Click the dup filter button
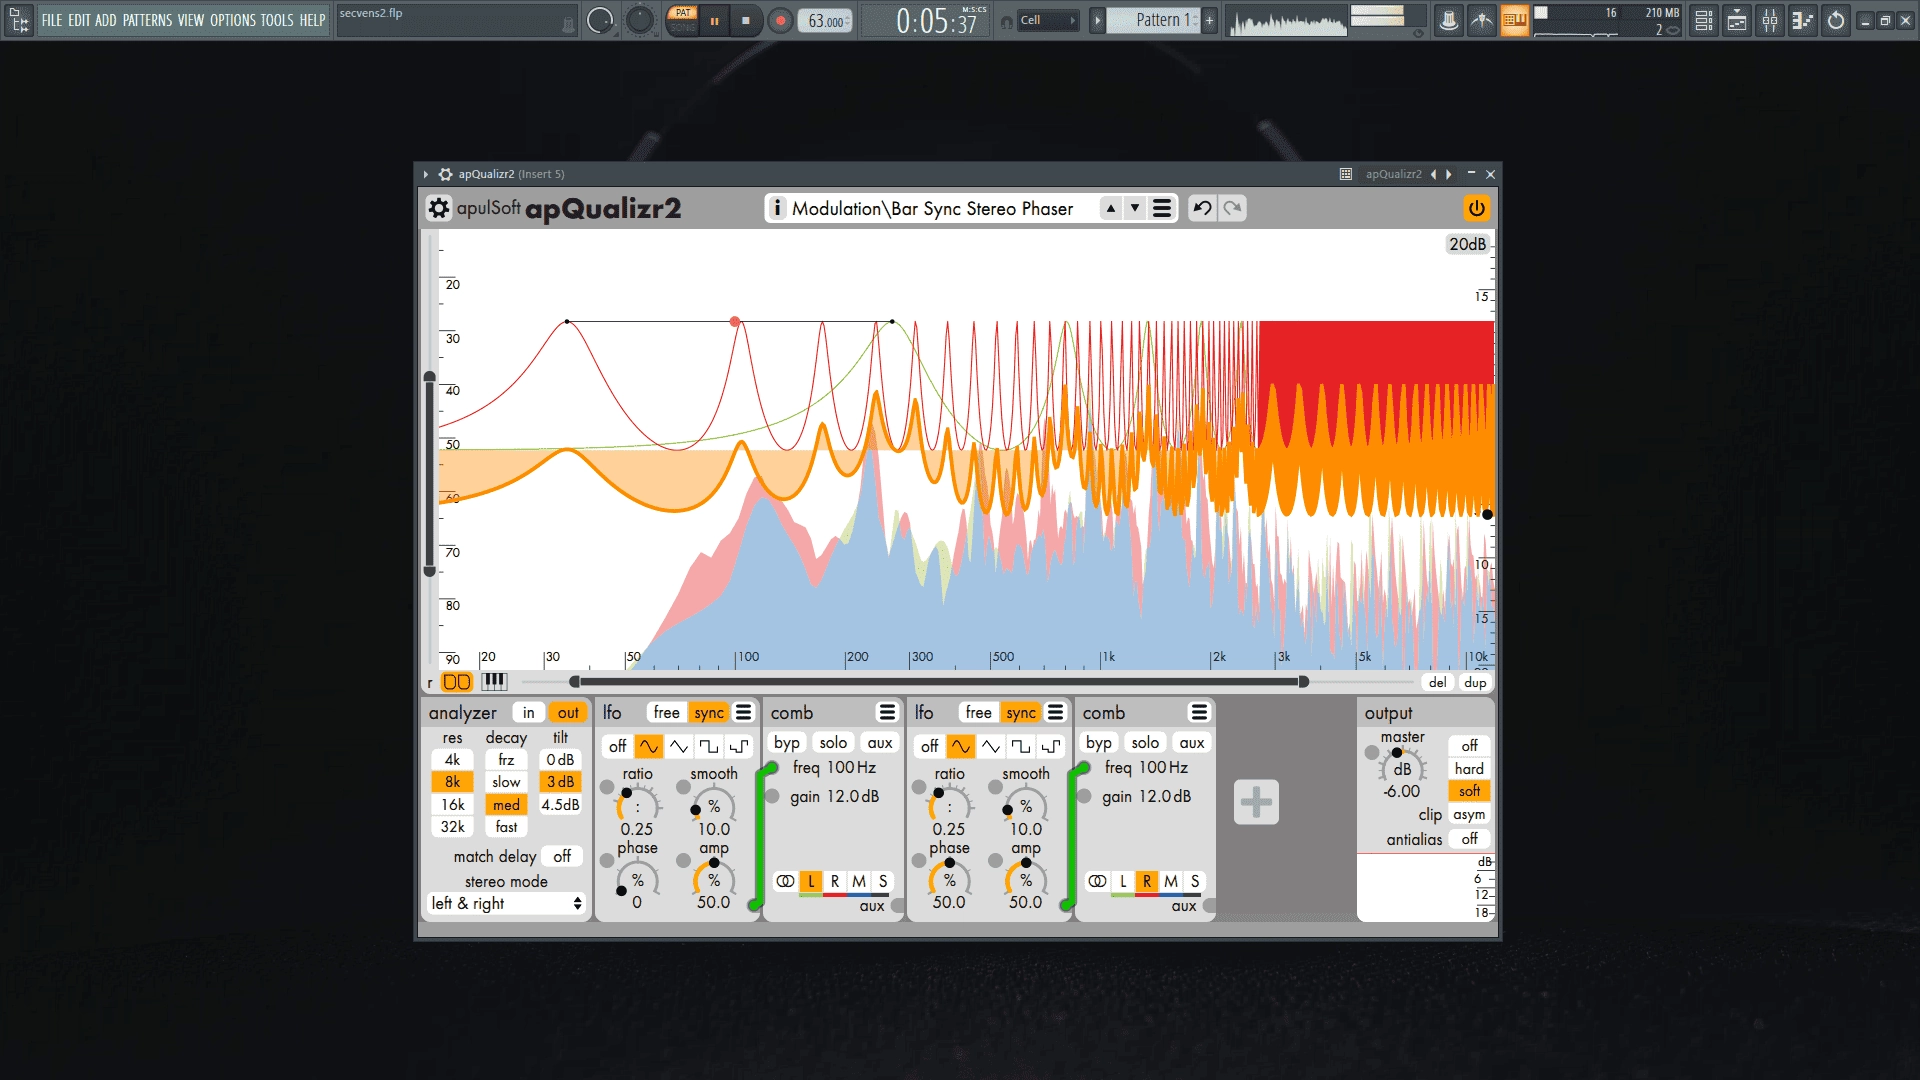The height and width of the screenshot is (1080, 1920). pyautogui.click(x=1475, y=682)
